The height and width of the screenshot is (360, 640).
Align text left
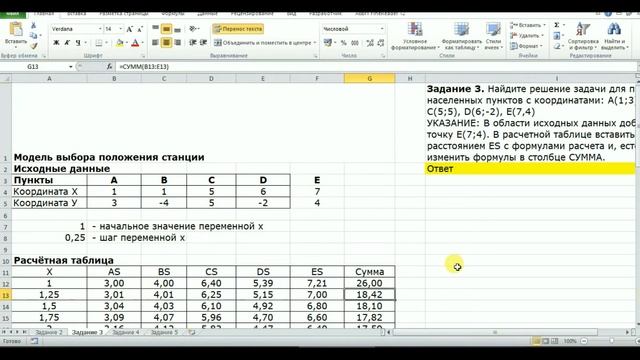(x=155, y=42)
